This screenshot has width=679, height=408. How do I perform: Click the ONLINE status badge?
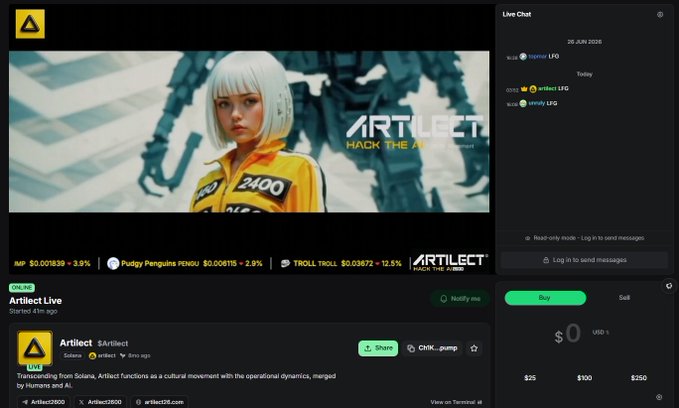coord(22,288)
